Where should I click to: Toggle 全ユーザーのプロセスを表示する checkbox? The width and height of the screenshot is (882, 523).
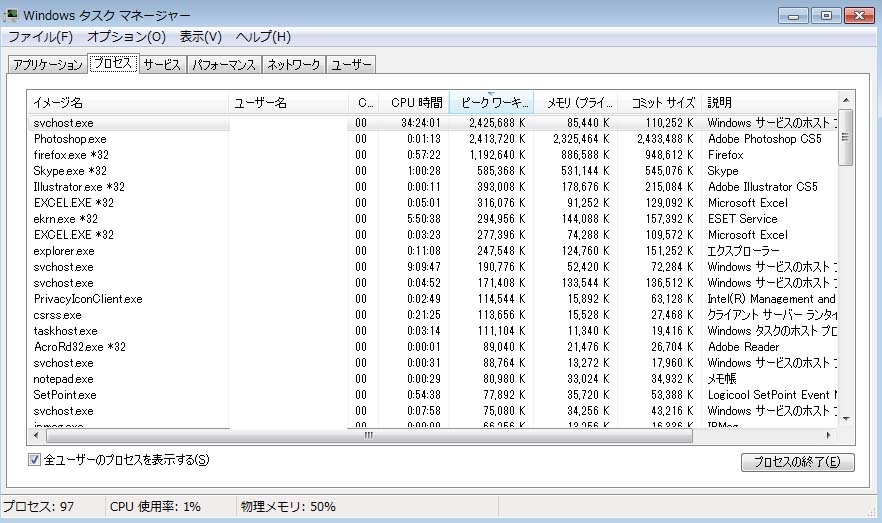click(x=34, y=460)
